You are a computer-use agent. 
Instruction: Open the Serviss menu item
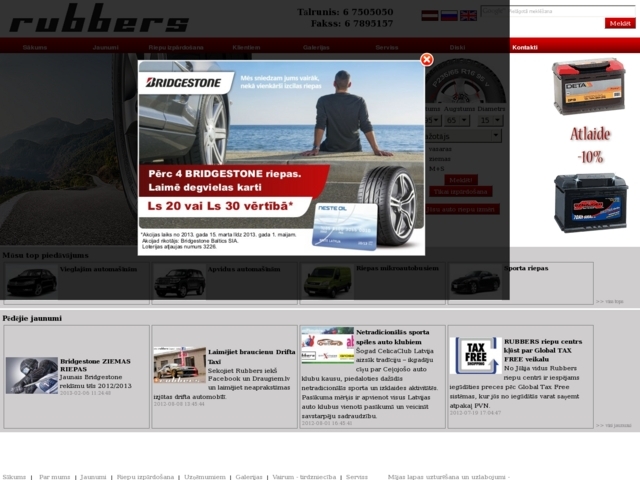387,47
